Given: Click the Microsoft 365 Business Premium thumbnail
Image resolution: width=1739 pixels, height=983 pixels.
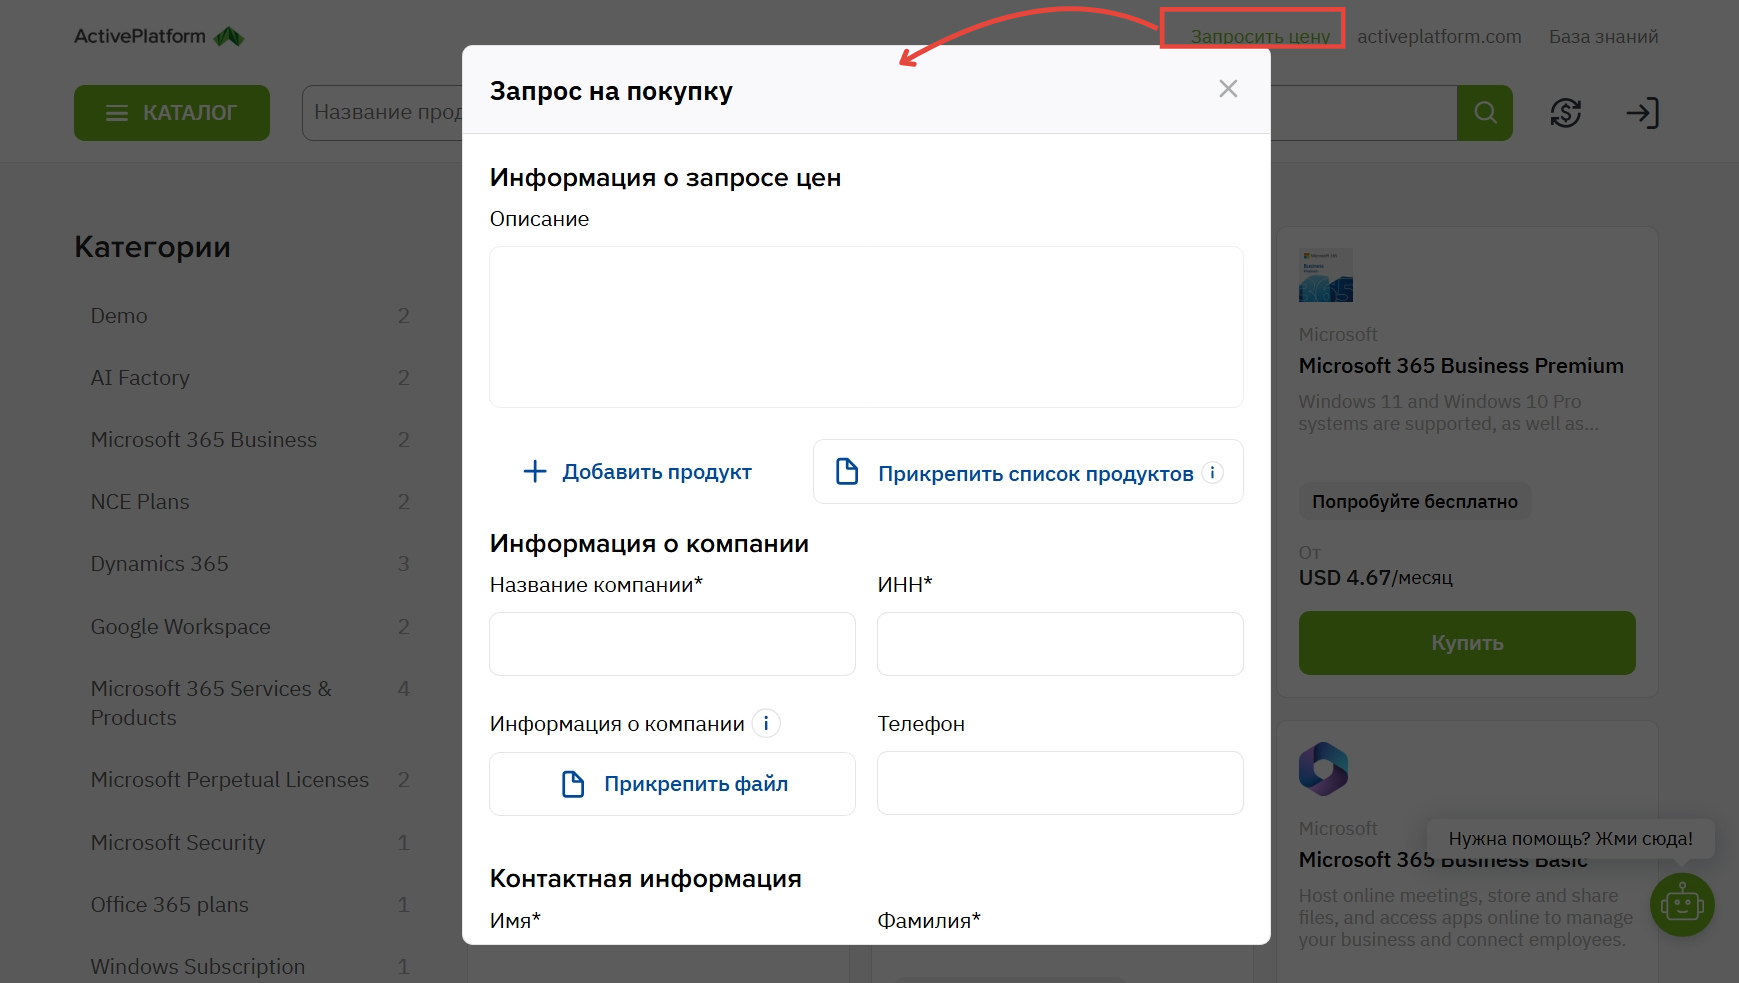Looking at the screenshot, I should coord(1326,275).
